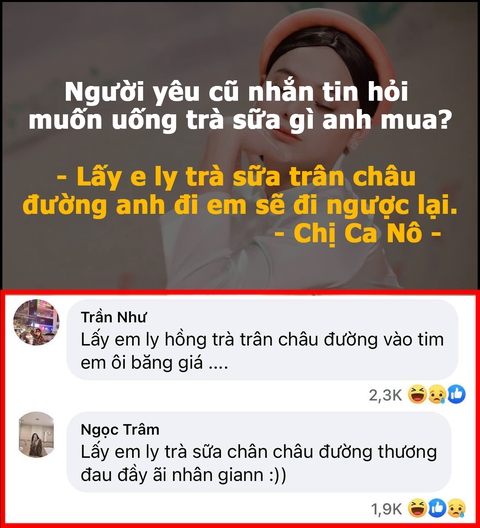
Task: Click the line 'muốn uống trà sữa gì anh mua?'
Action: point(239,120)
